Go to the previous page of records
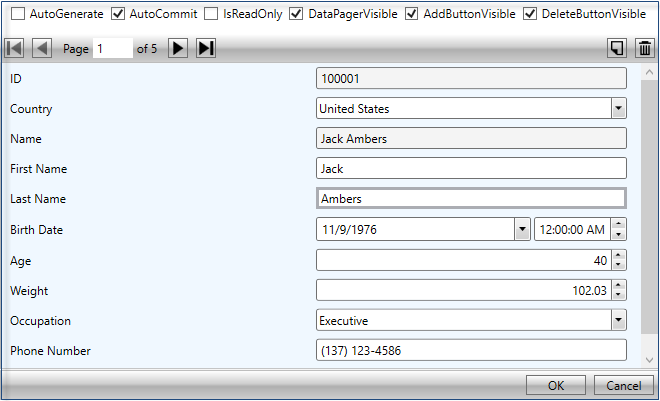The width and height of the screenshot is (660, 401). [42, 48]
